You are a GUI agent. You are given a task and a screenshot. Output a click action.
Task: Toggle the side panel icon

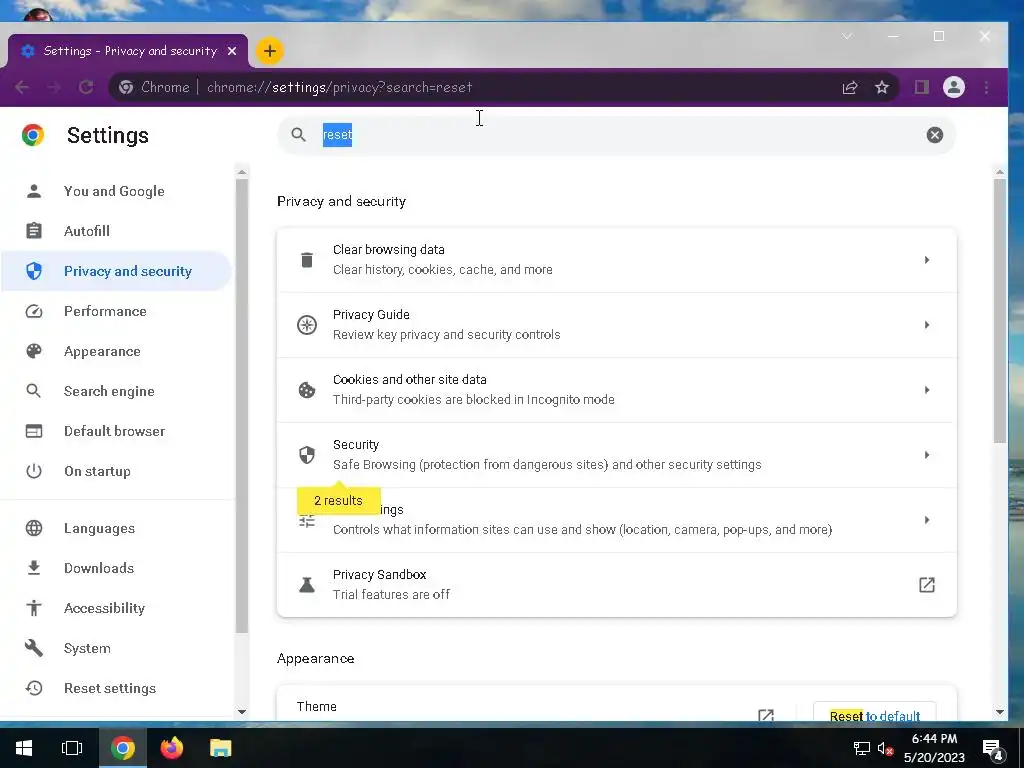click(921, 88)
